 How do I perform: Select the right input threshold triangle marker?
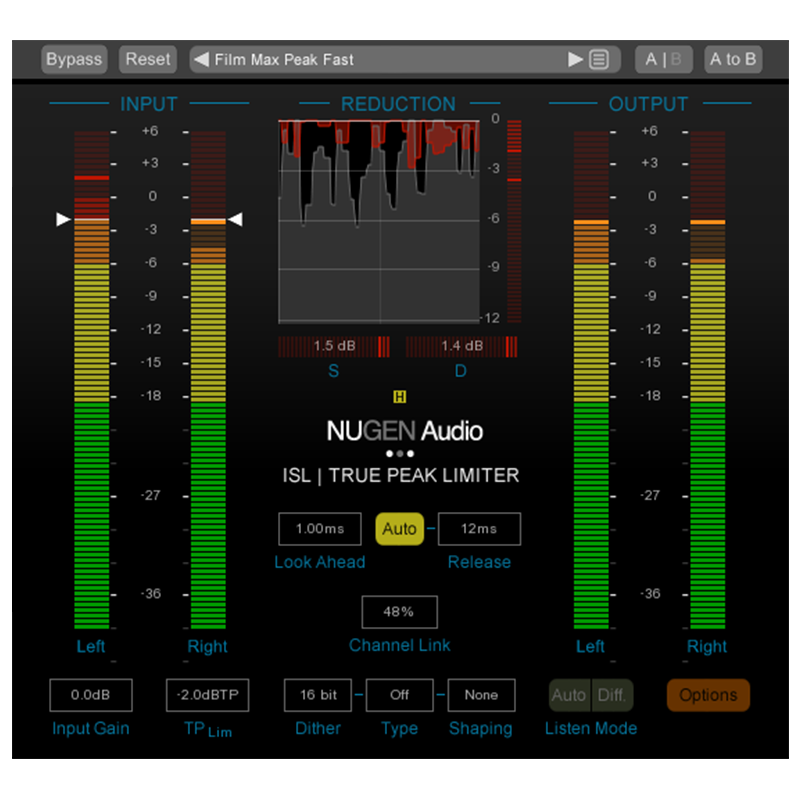click(235, 219)
